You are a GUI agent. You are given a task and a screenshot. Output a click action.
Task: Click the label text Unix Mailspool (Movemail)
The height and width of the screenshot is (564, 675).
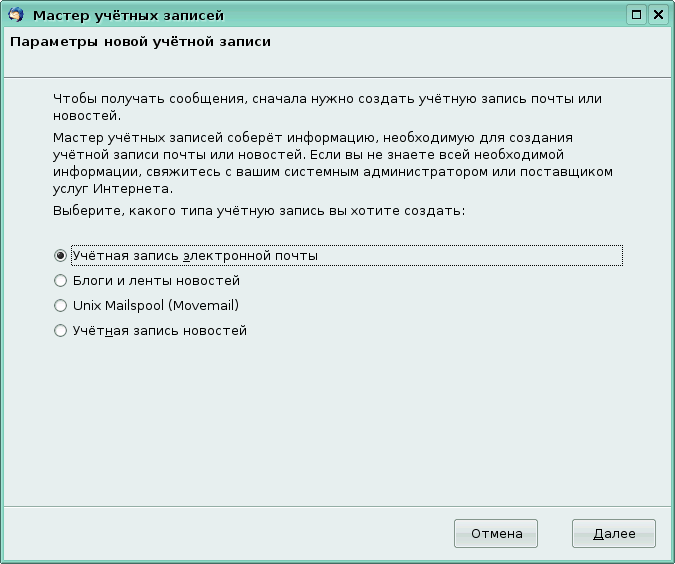(x=155, y=306)
